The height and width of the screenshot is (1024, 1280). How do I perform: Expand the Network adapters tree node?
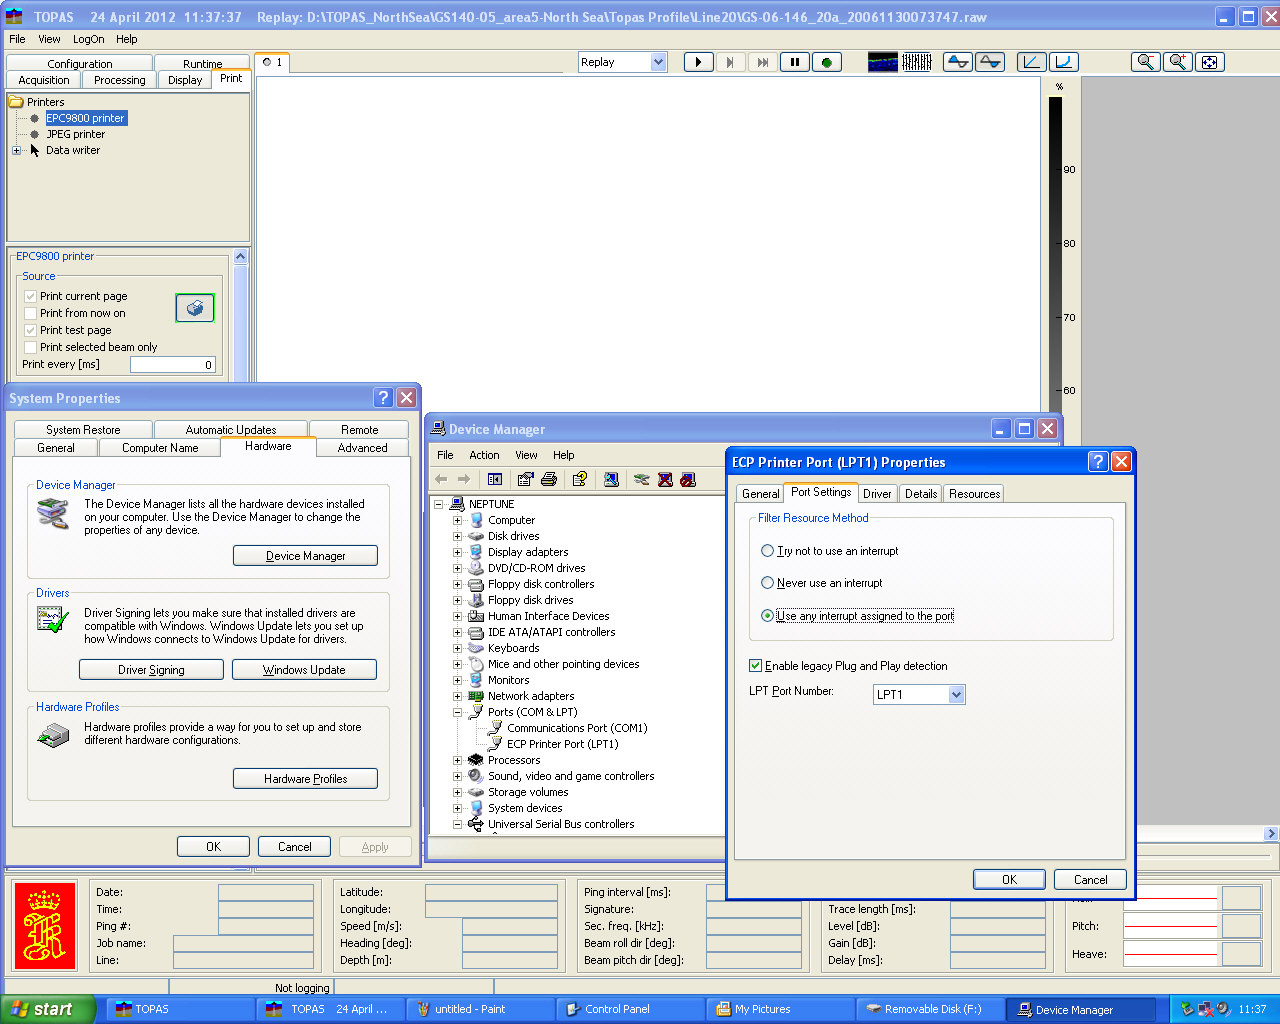click(x=458, y=696)
